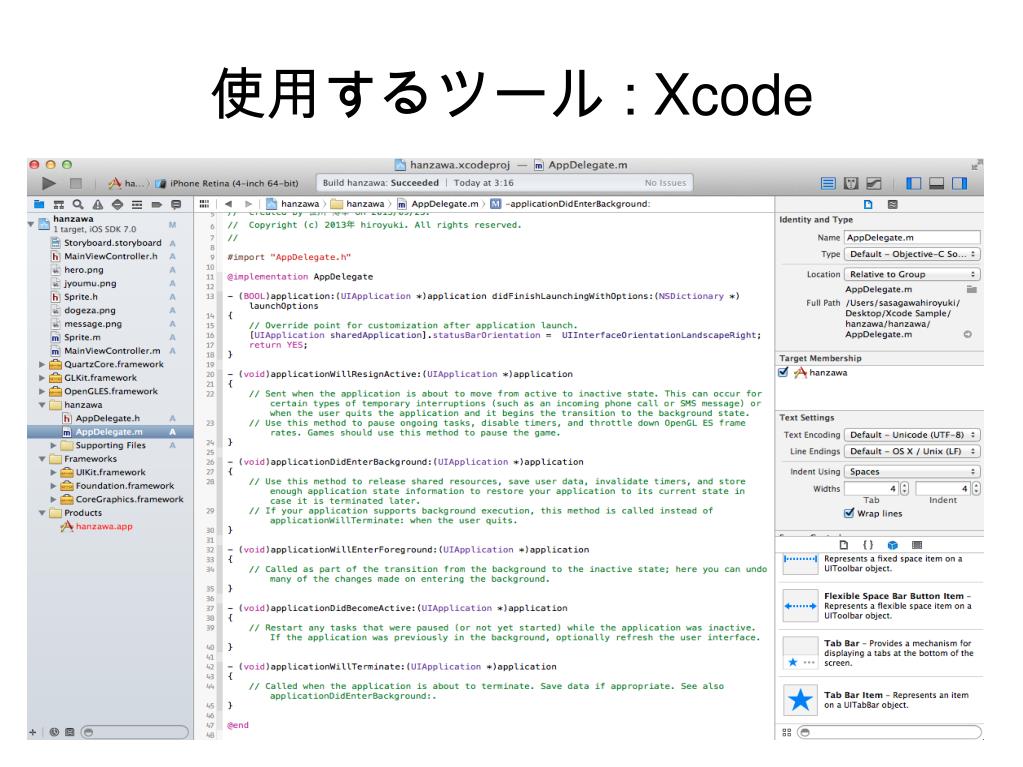Open the Test navigator

117,204
